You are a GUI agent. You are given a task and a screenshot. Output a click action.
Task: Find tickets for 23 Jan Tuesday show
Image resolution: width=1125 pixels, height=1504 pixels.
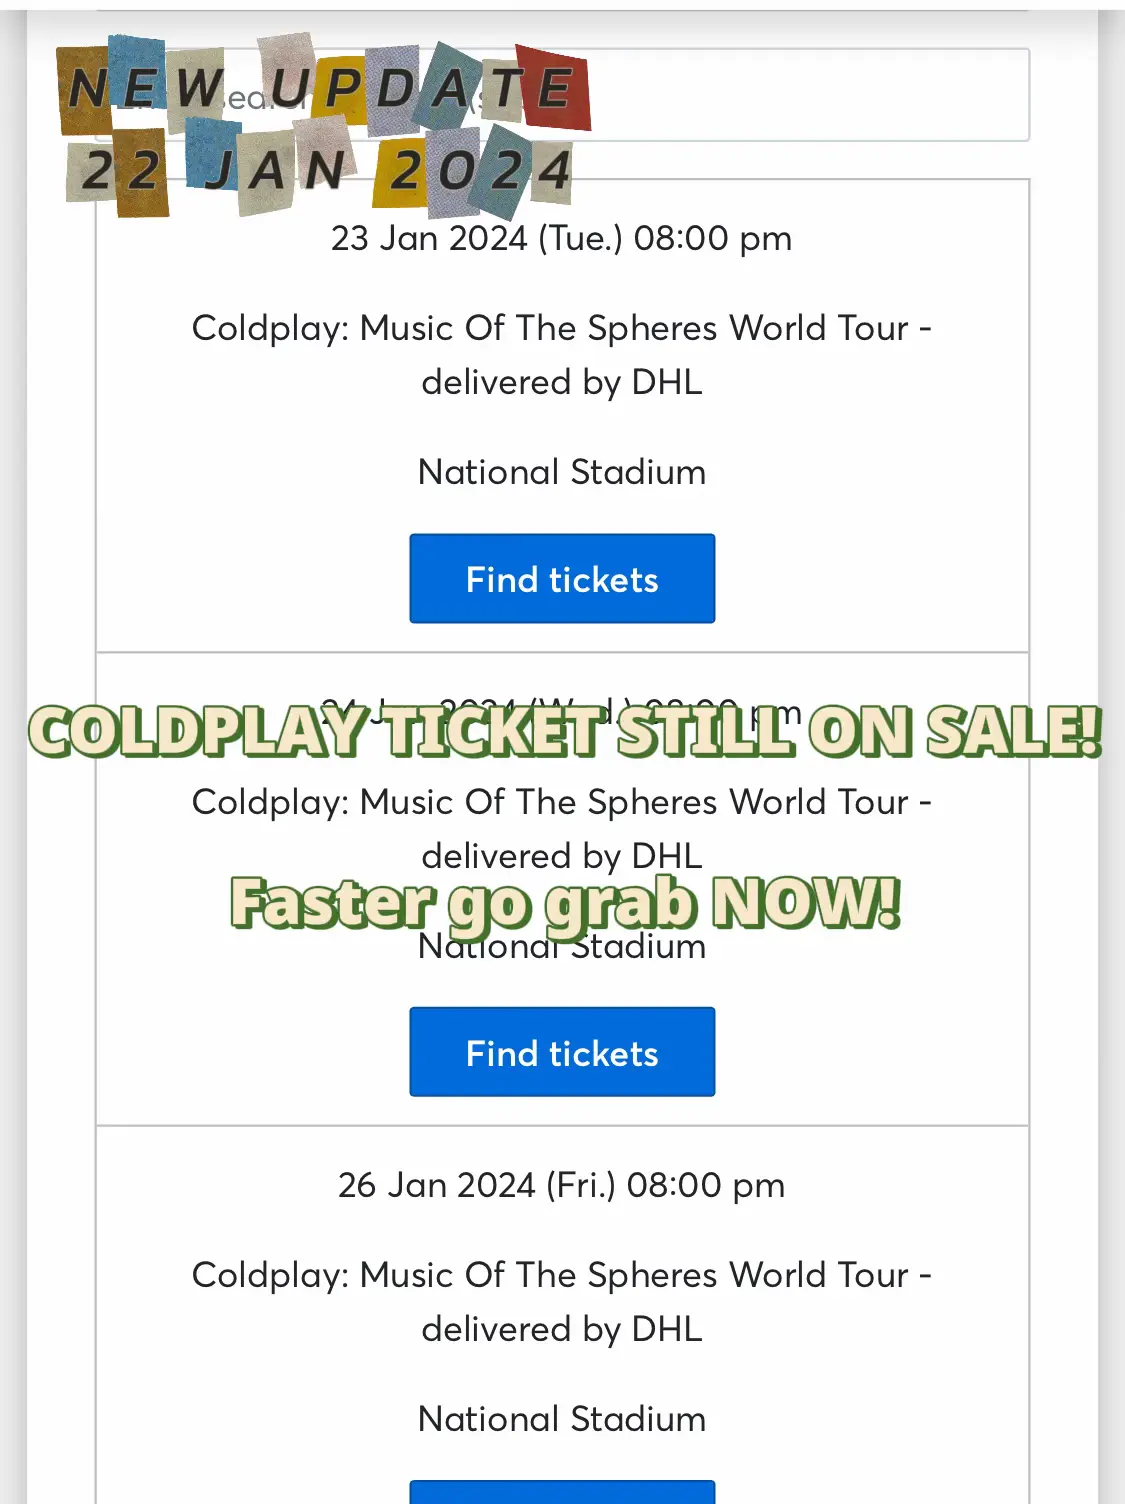pyautogui.click(x=562, y=579)
